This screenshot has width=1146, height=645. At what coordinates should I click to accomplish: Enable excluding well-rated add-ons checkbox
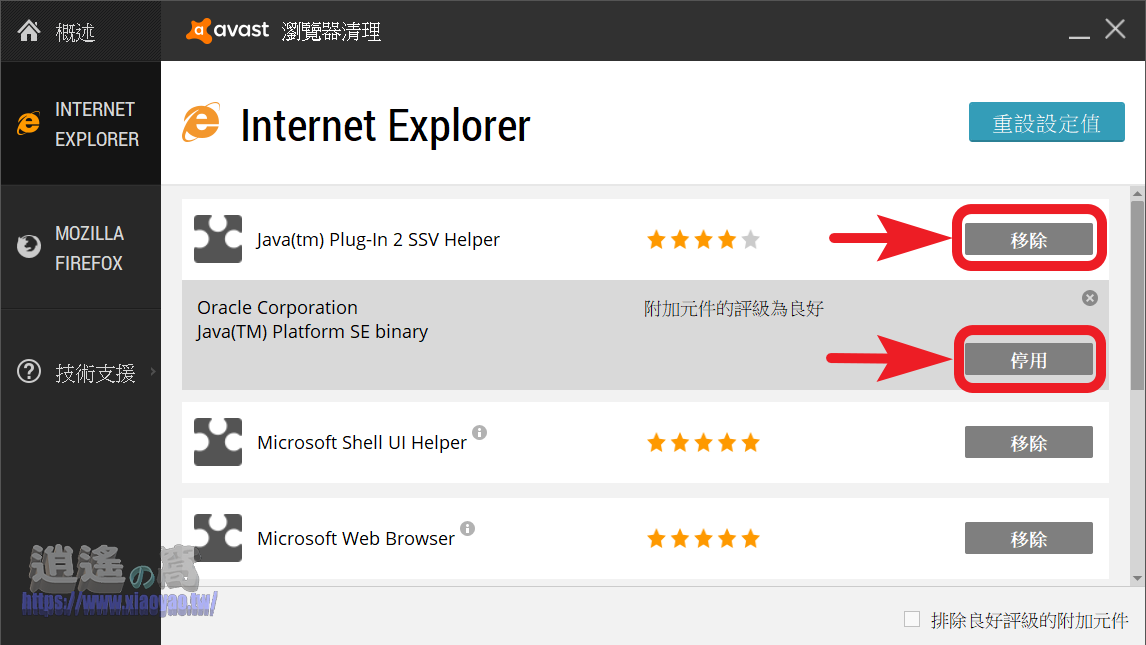[x=912, y=619]
